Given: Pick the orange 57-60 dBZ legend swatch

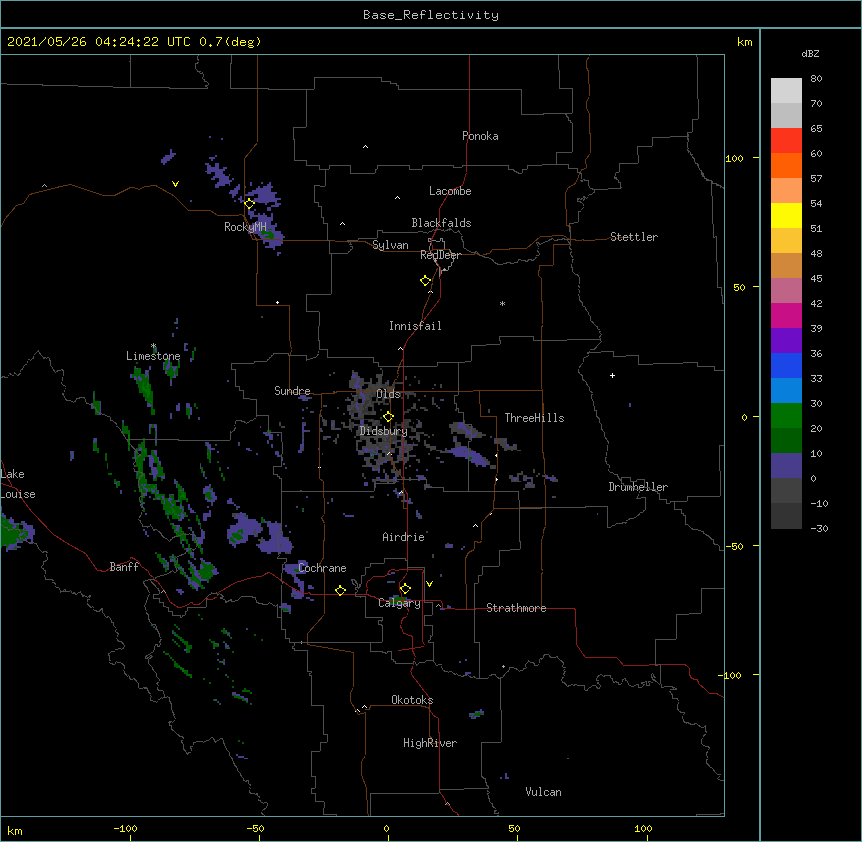Looking at the screenshot, I should pyautogui.click(x=786, y=165).
